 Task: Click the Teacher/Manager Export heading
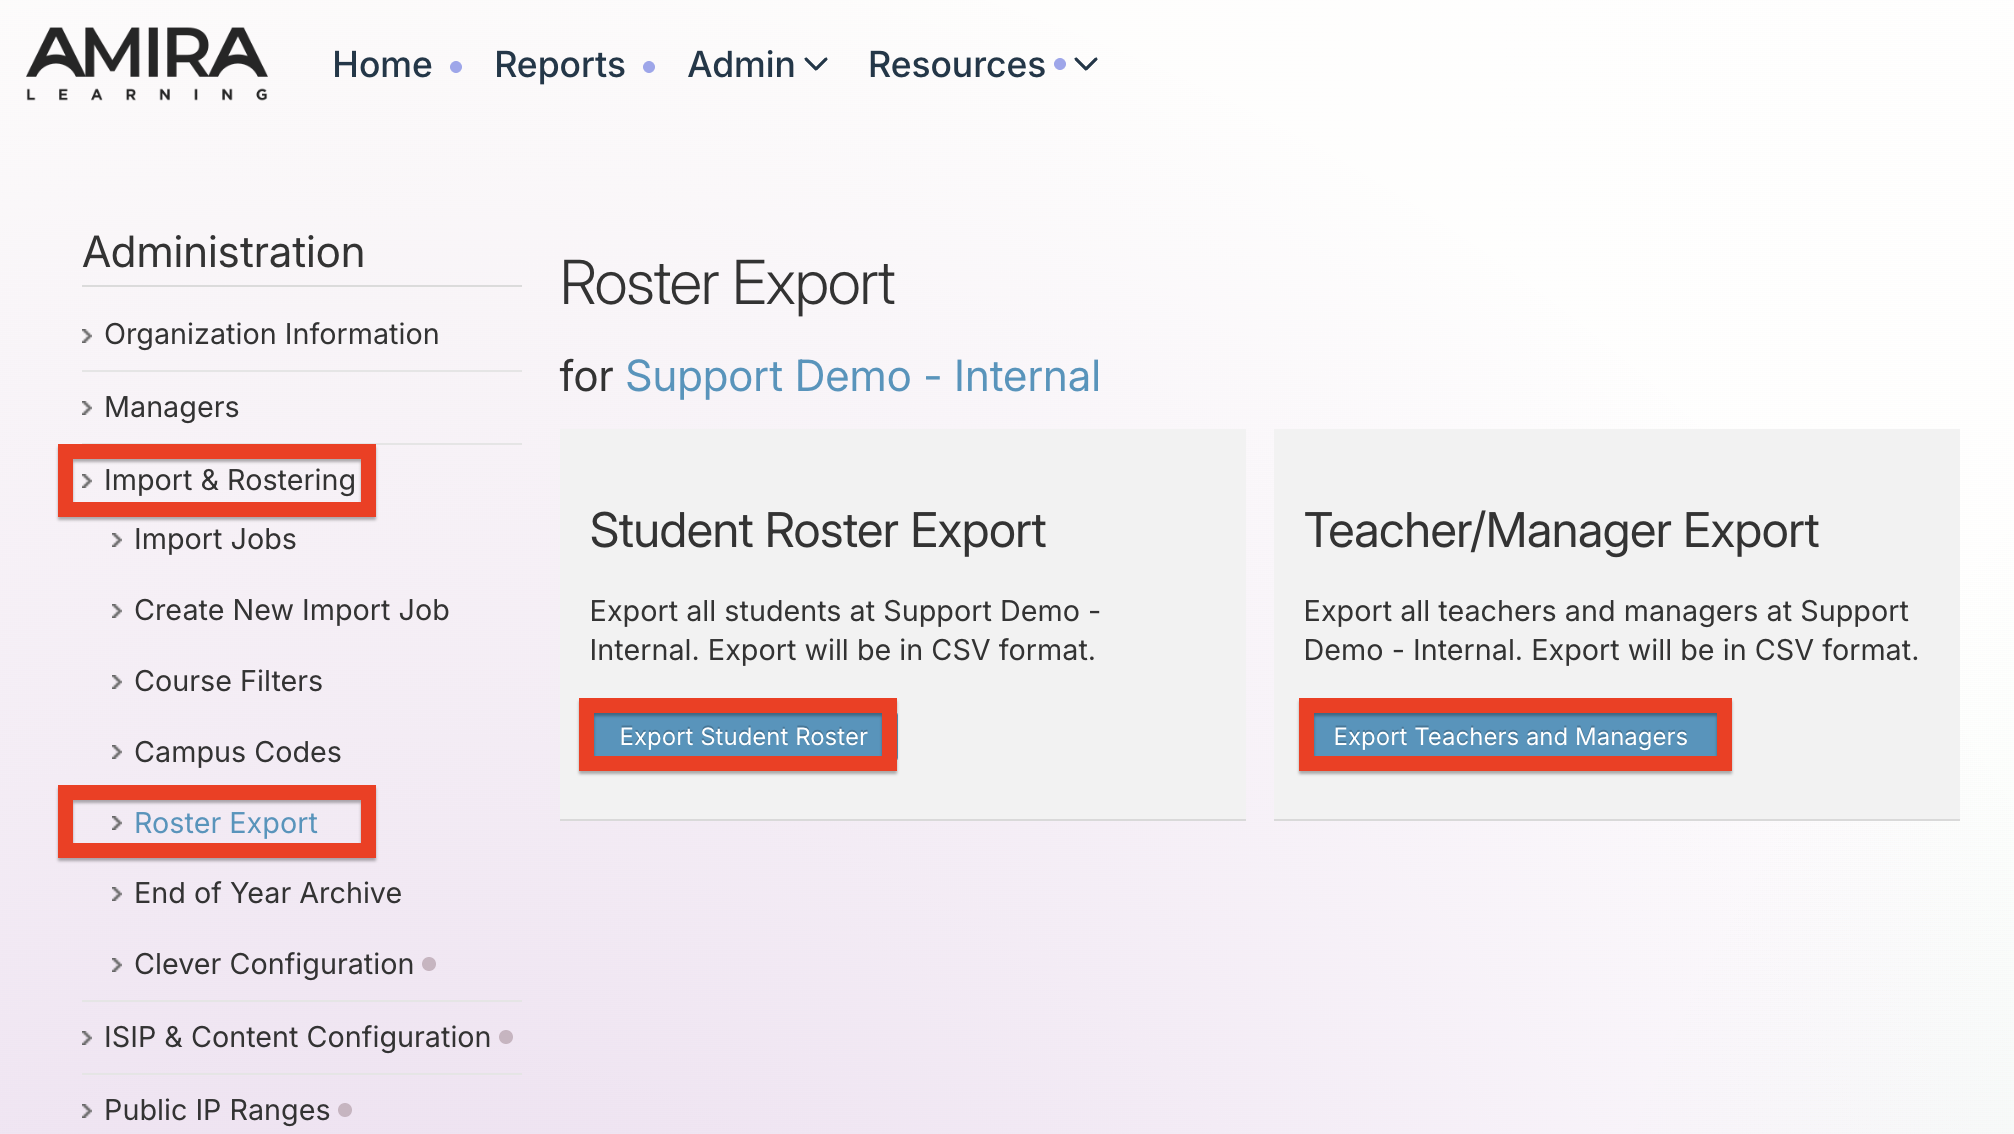1561,531
